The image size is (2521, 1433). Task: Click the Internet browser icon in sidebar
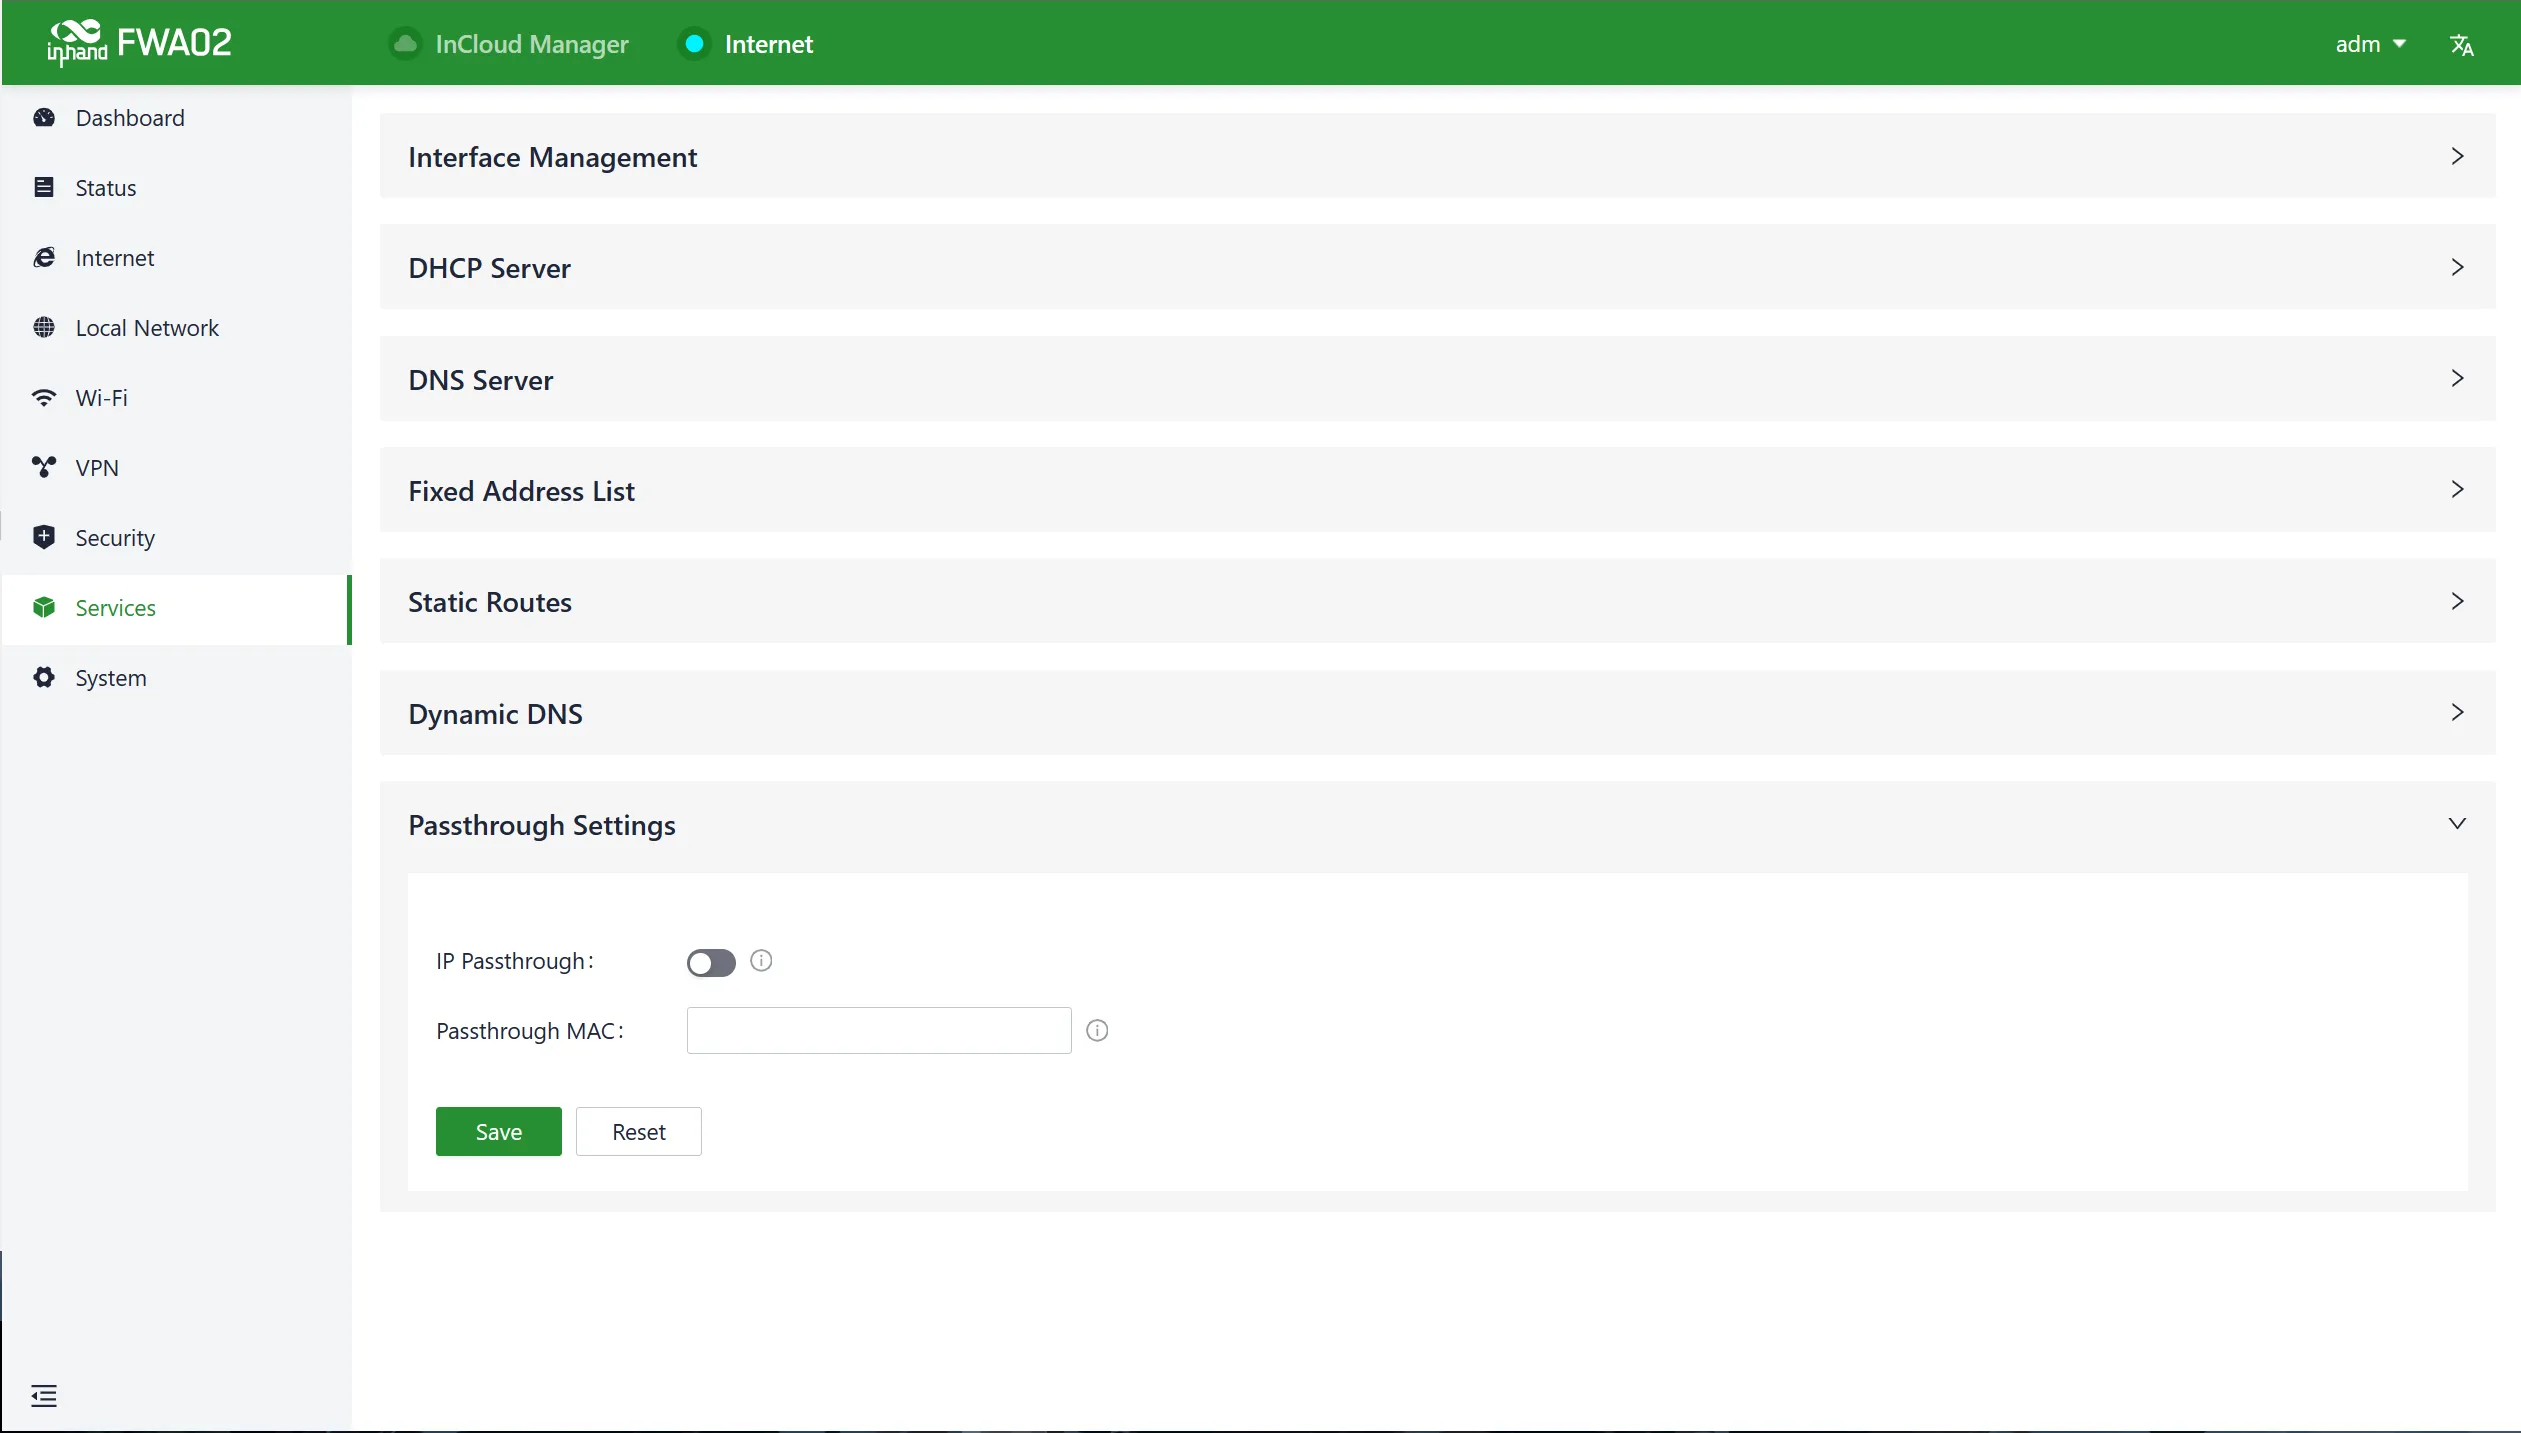coord(44,258)
